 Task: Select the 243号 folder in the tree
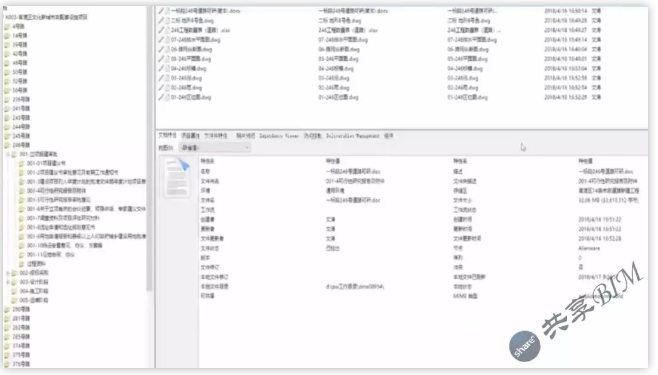click(x=21, y=118)
